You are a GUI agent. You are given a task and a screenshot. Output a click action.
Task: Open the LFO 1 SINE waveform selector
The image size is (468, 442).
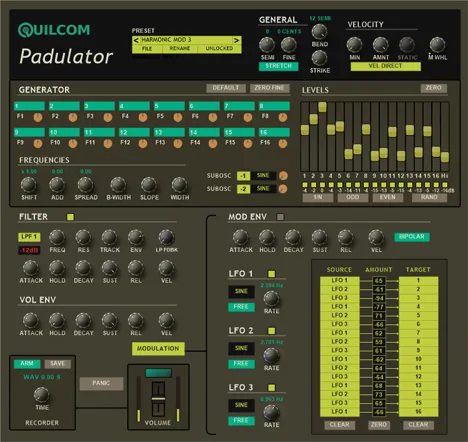click(x=241, y=291)
